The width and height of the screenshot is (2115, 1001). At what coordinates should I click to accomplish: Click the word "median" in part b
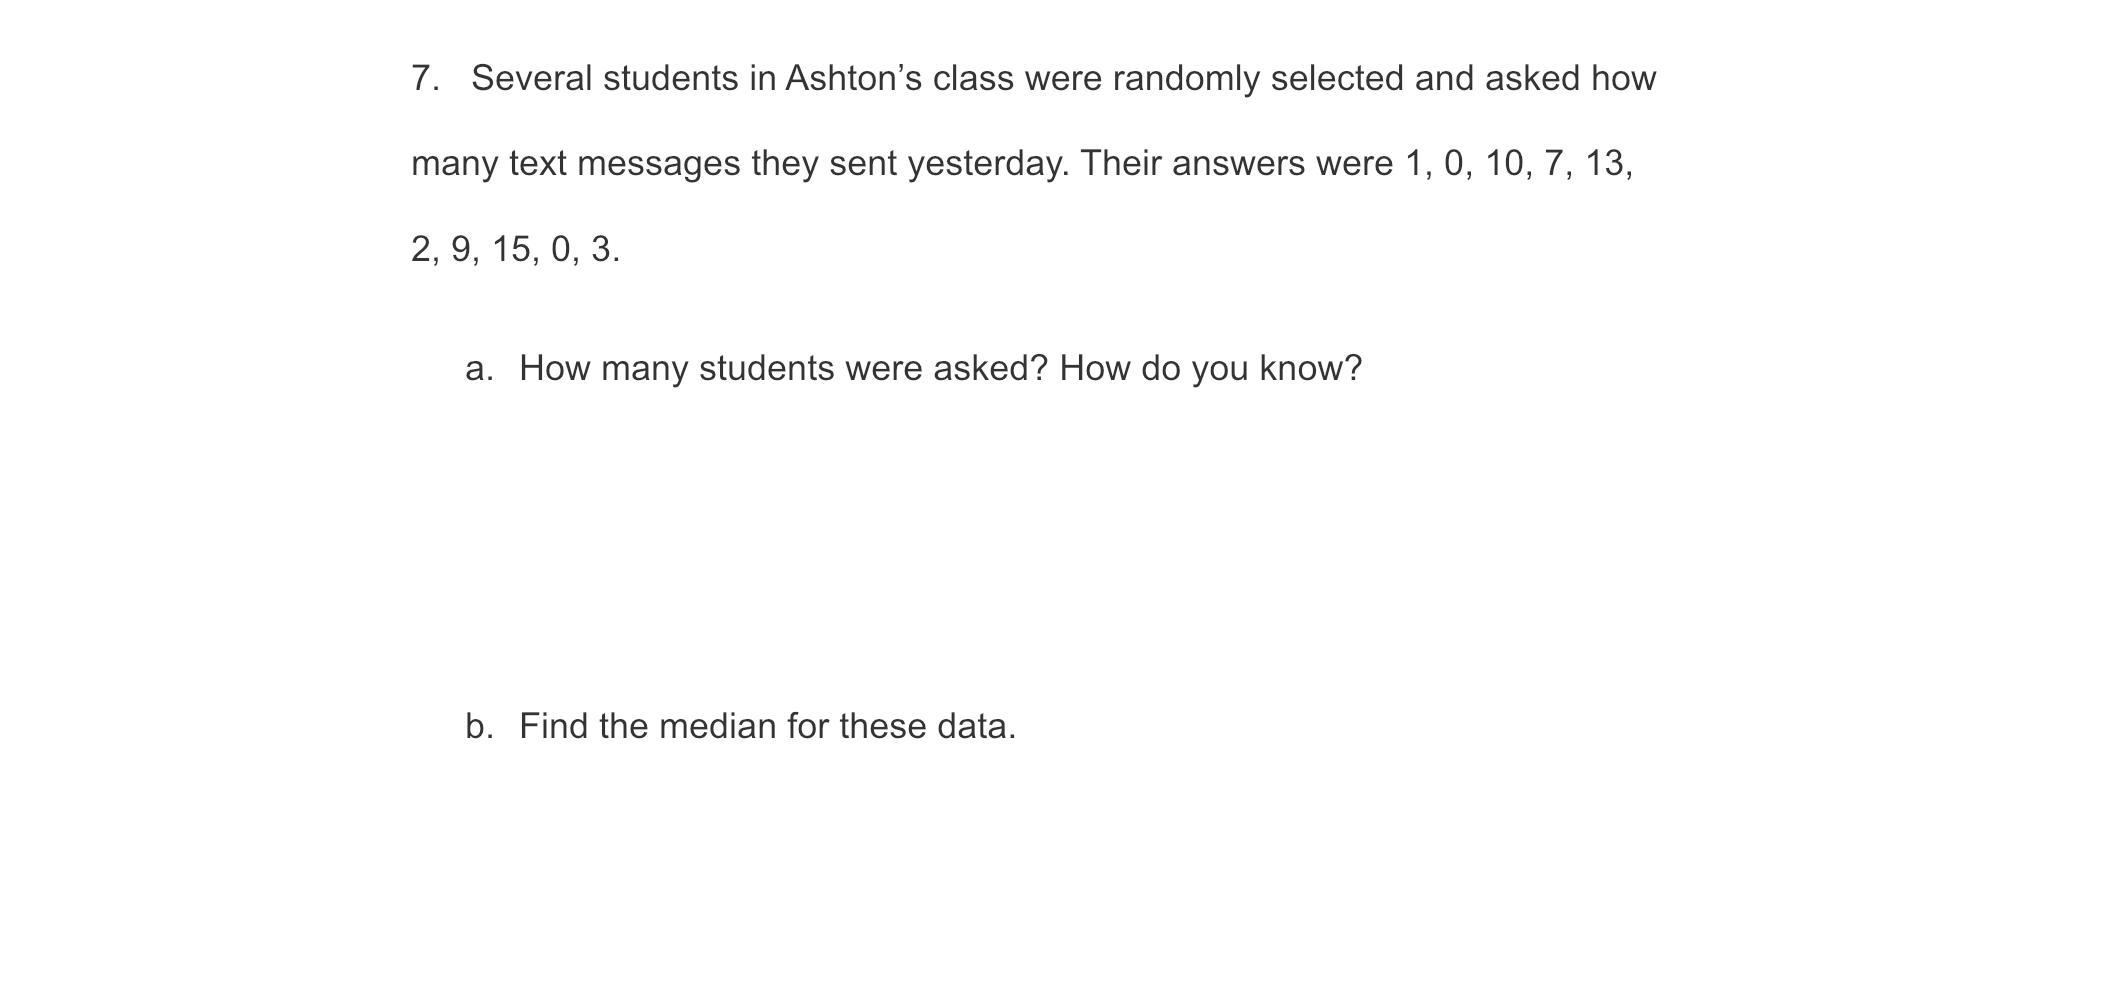717,727
